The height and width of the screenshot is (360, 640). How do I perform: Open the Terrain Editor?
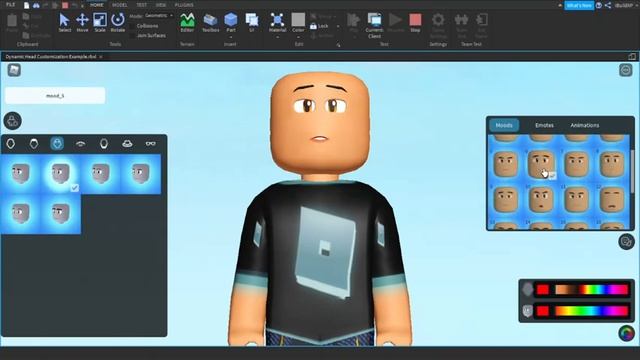click(x=187, y=22)
